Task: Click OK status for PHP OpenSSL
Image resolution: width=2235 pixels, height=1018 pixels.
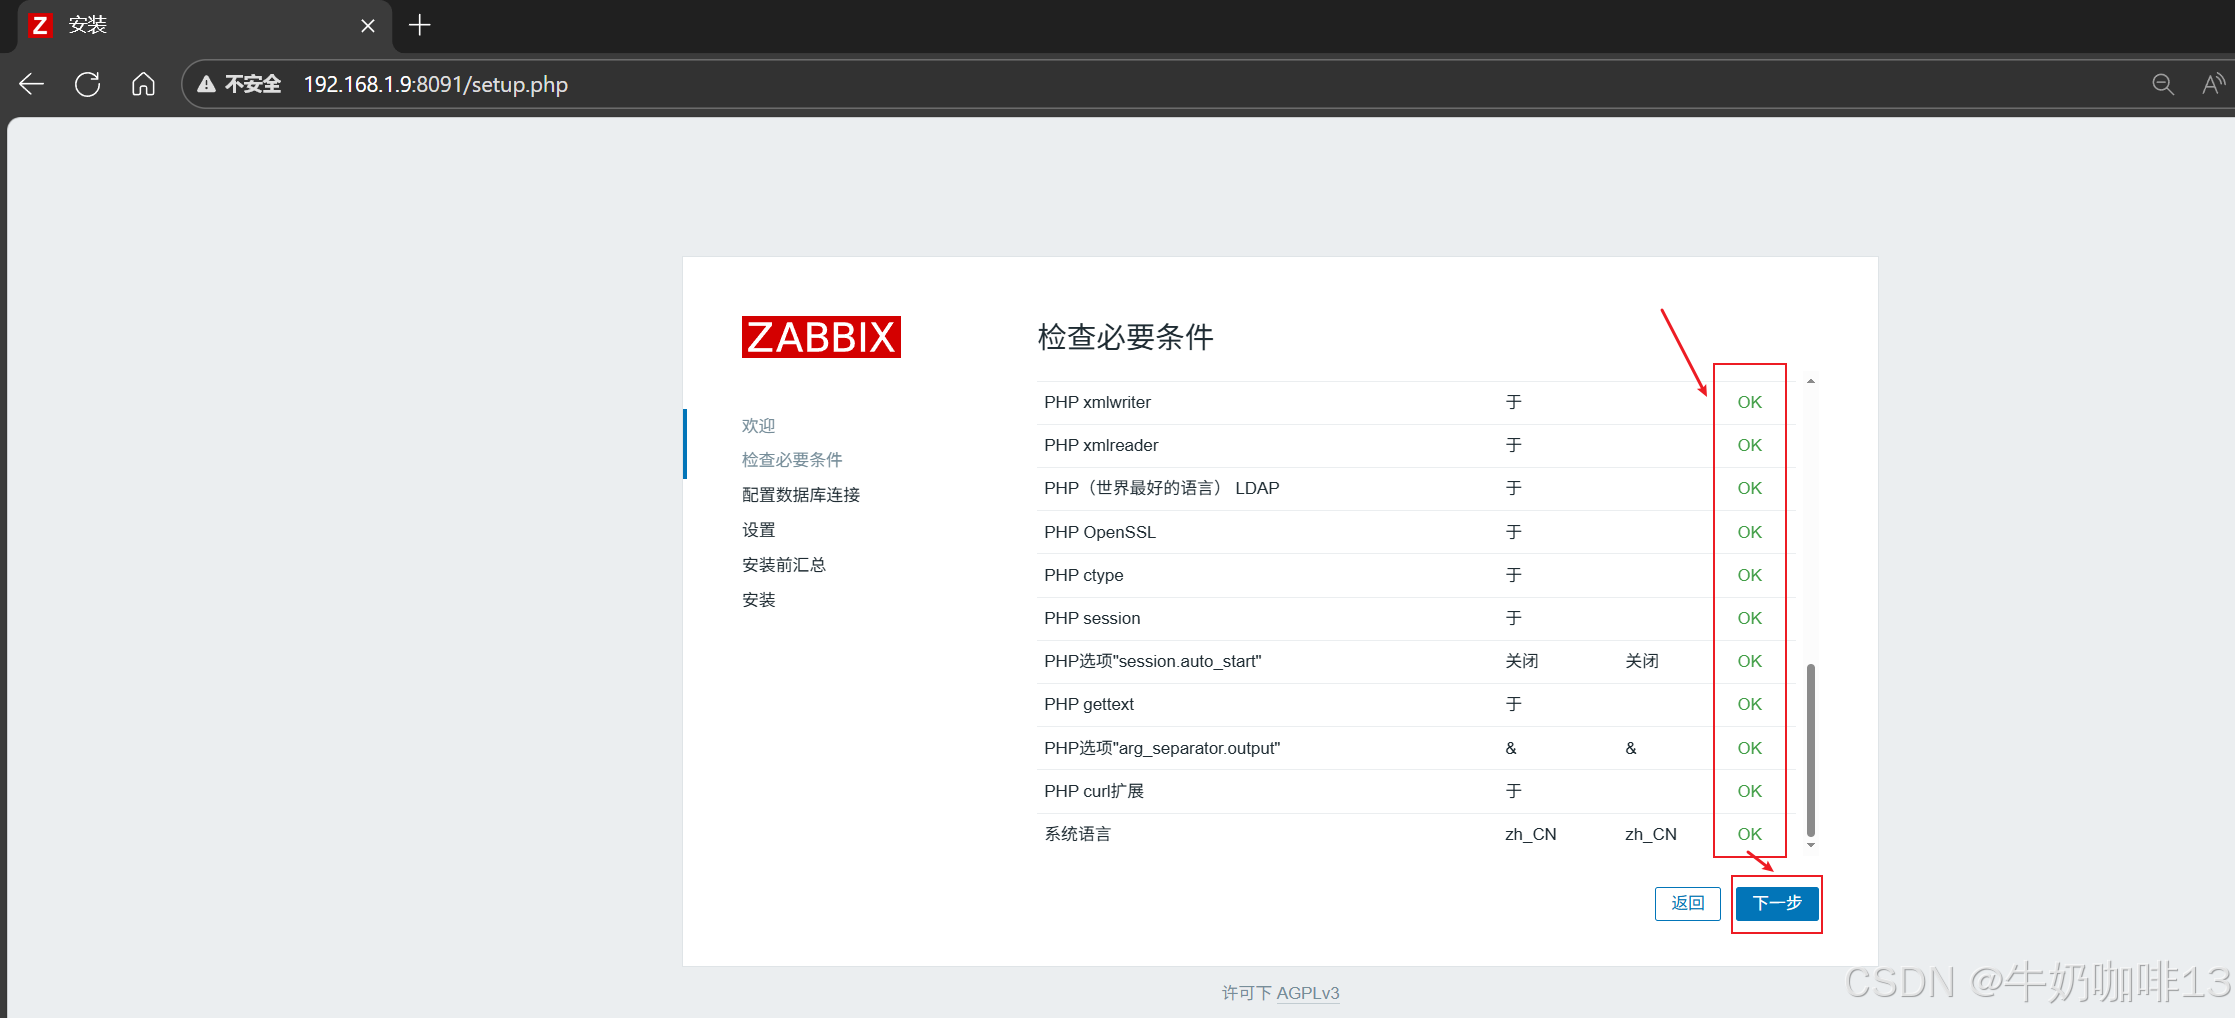Action: 1749,532
